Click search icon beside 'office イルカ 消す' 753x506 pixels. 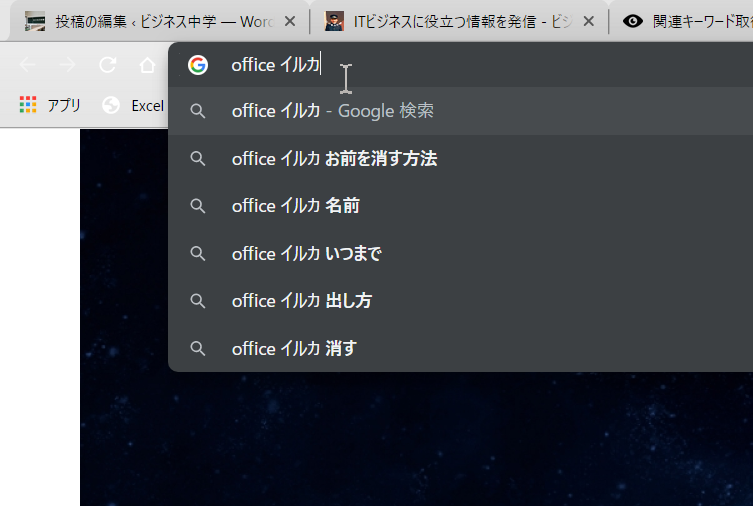point(198,349)
